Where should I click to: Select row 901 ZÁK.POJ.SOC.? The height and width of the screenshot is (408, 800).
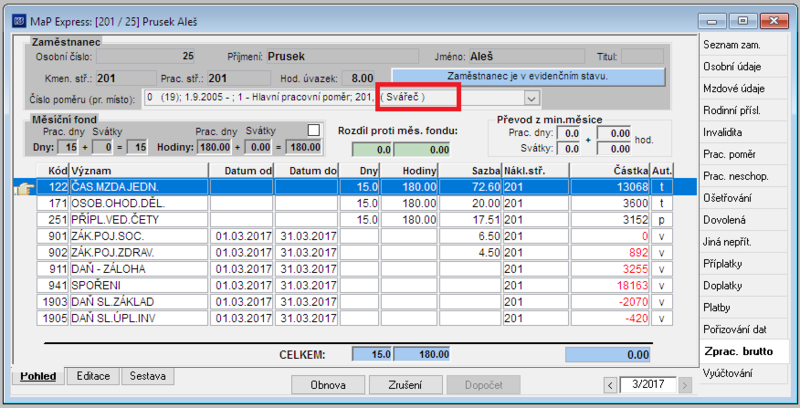(355, 236)
